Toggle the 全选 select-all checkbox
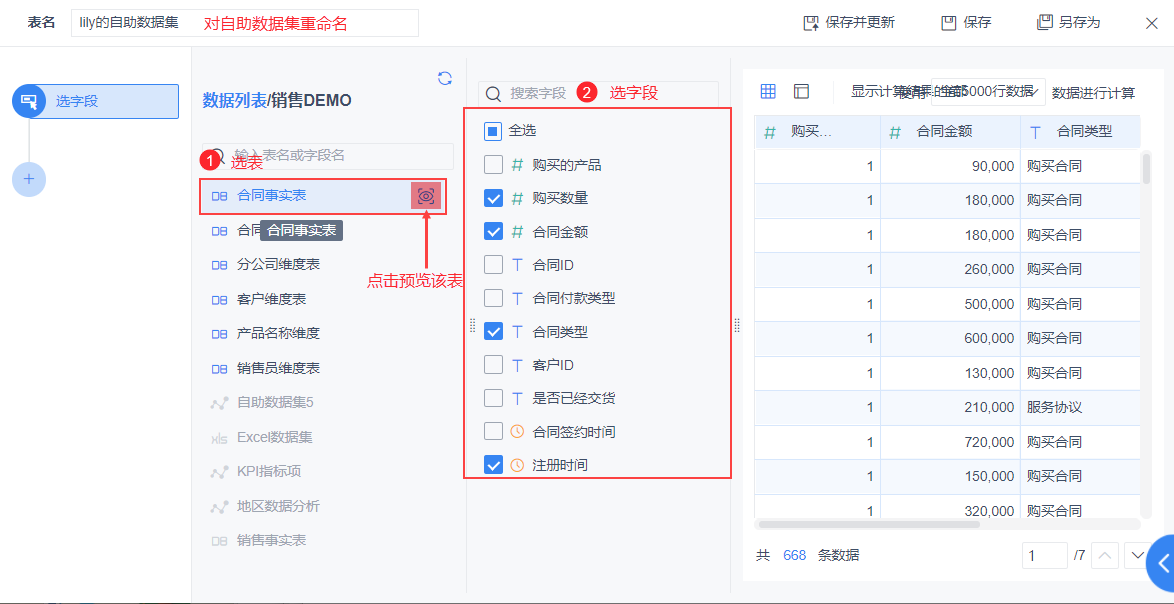 [x=493, y=130]
